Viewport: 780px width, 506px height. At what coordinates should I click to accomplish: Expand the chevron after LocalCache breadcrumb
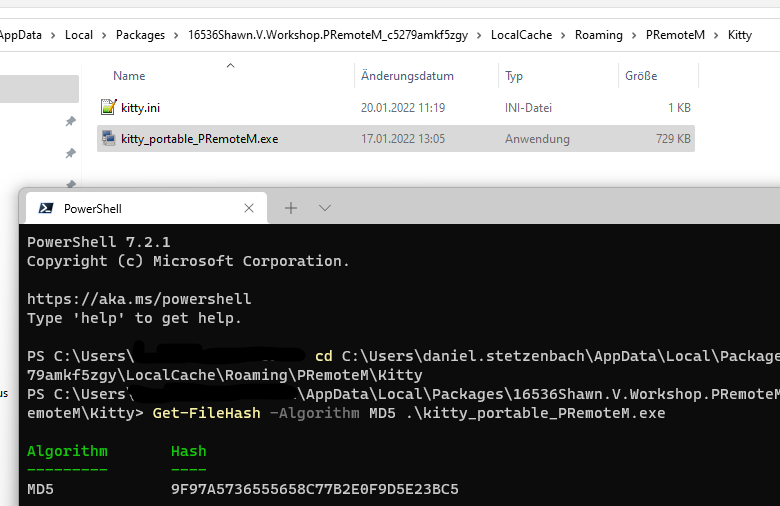(563, 35)
